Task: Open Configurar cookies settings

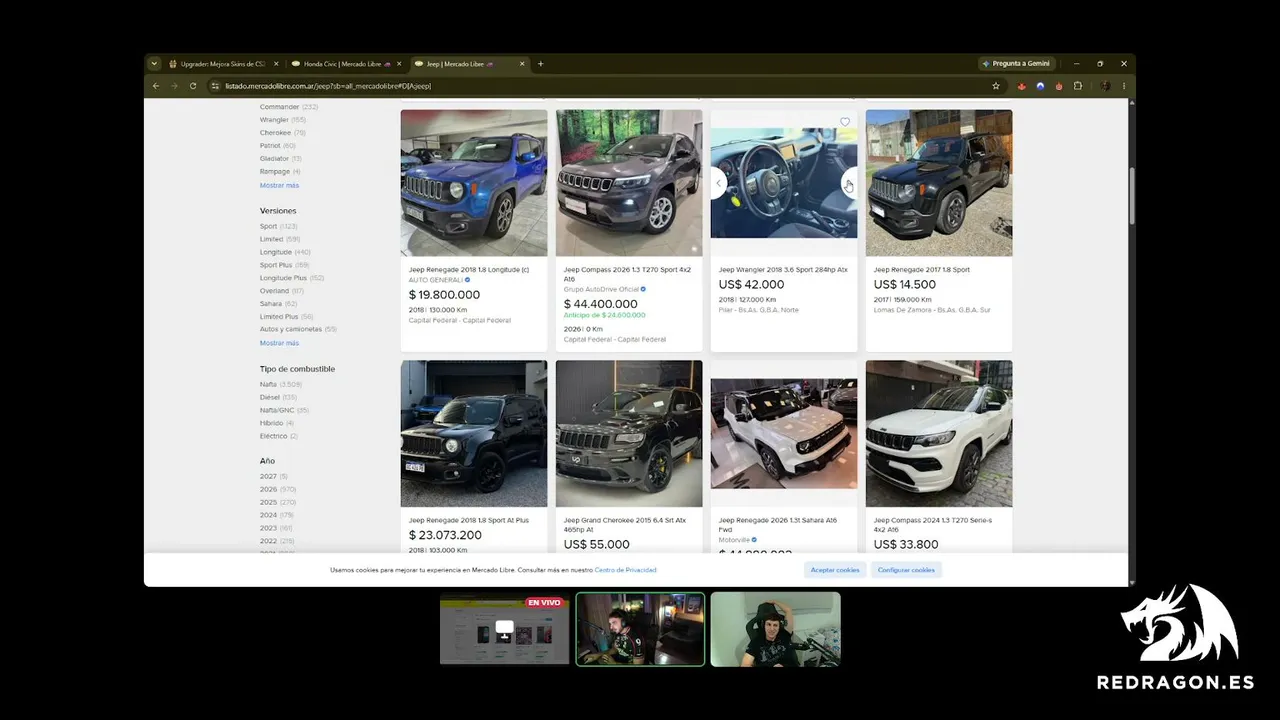Action: [x=906, y=570]
